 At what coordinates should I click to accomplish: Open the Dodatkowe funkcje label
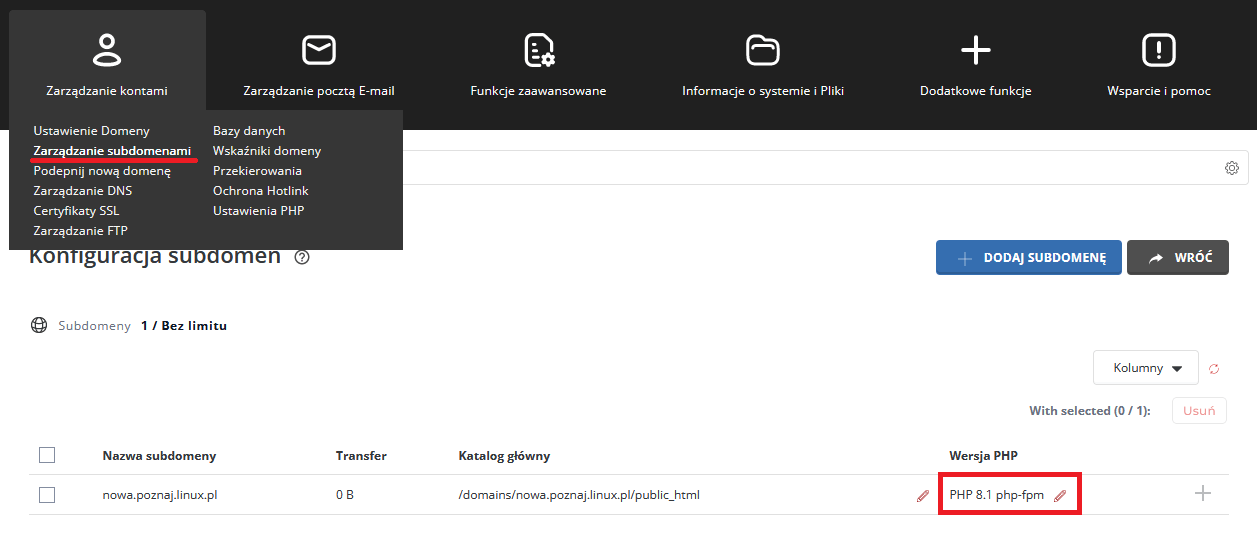[975, 90]
